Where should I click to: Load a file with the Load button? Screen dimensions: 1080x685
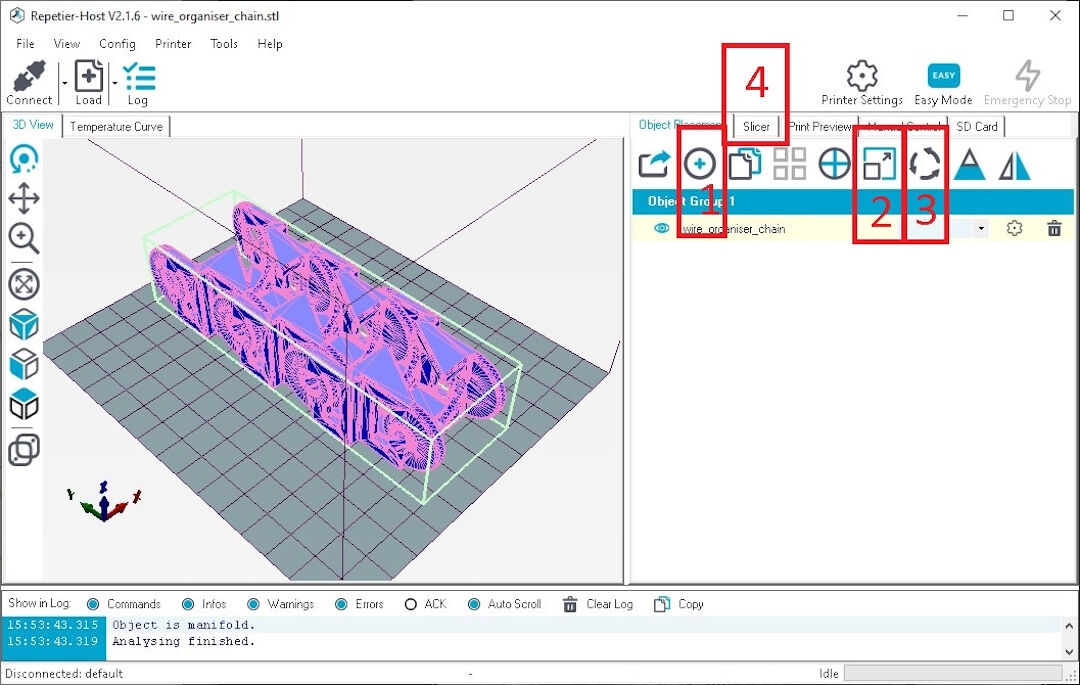point(89,83)
